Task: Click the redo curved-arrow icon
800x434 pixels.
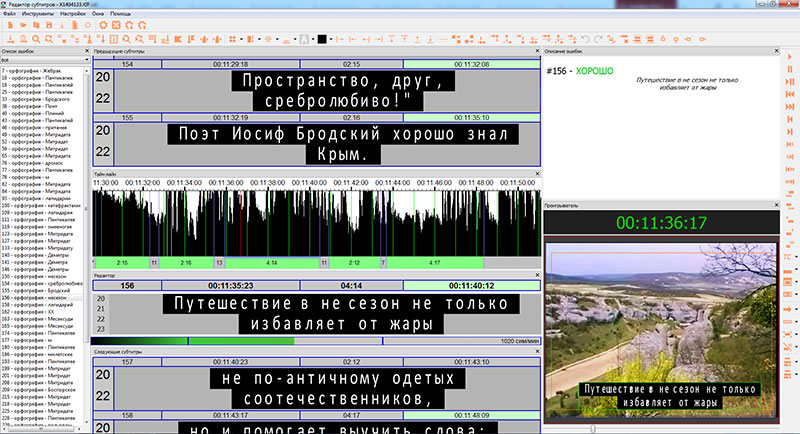Action: point(598,39)
